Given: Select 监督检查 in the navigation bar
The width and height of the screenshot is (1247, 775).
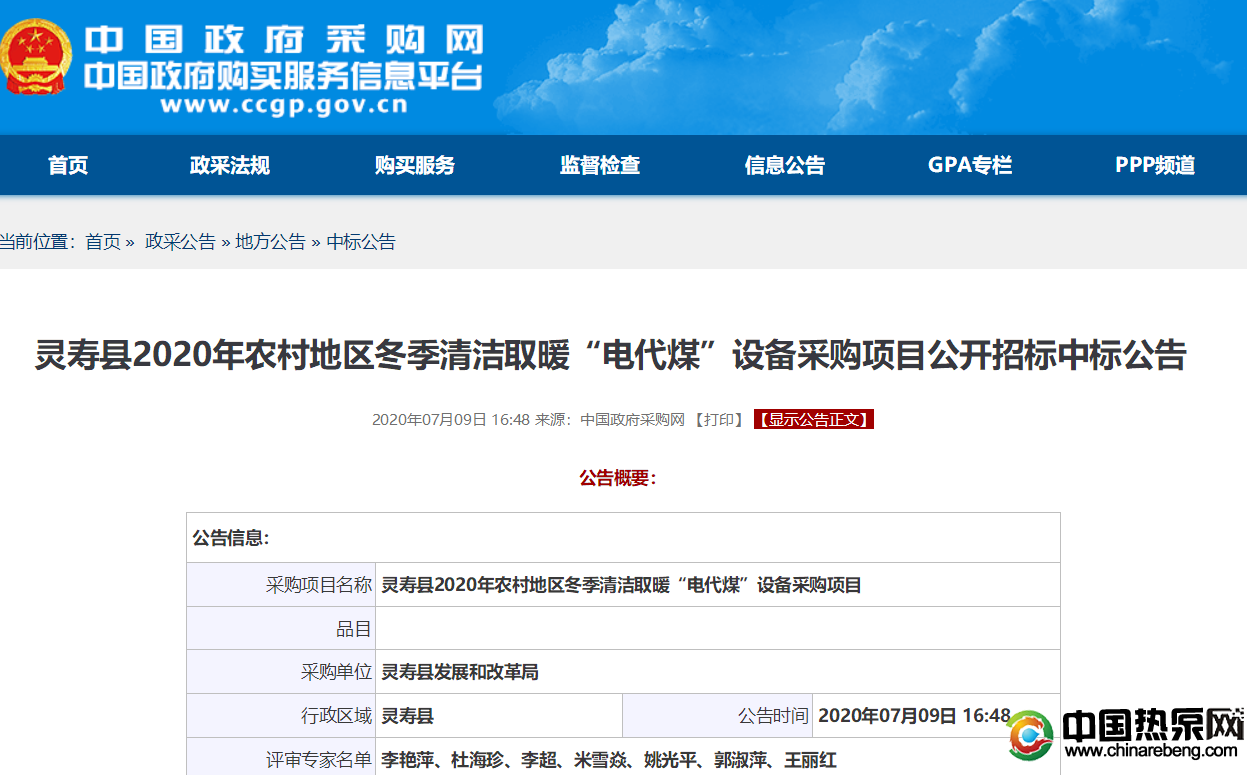Looking at the screenshot, I should tap(600, 165).
